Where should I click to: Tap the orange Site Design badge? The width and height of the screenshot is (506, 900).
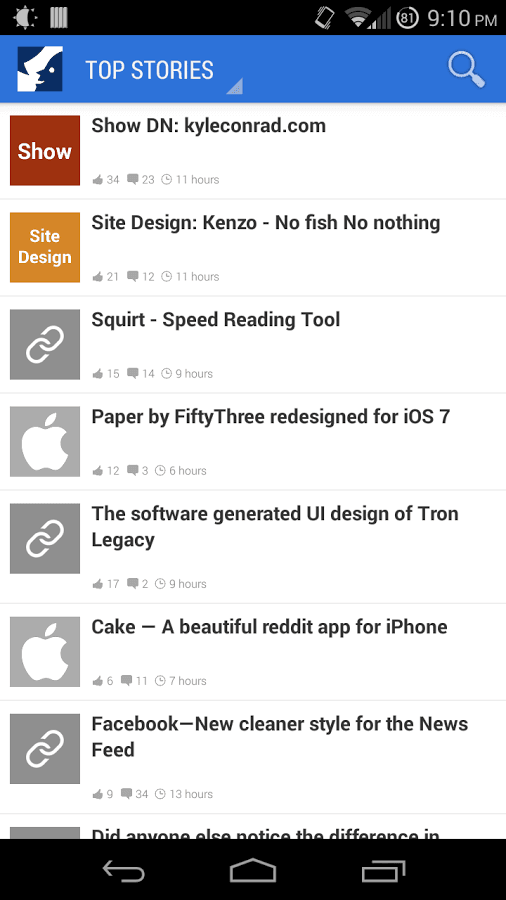[x=45, y=247]
